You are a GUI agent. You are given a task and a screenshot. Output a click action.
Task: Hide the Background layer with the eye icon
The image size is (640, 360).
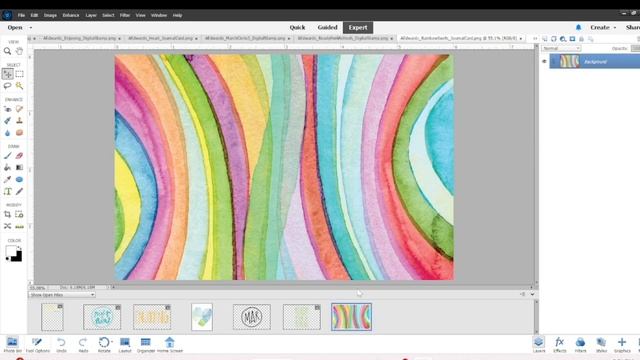click(x=544, y=61)
